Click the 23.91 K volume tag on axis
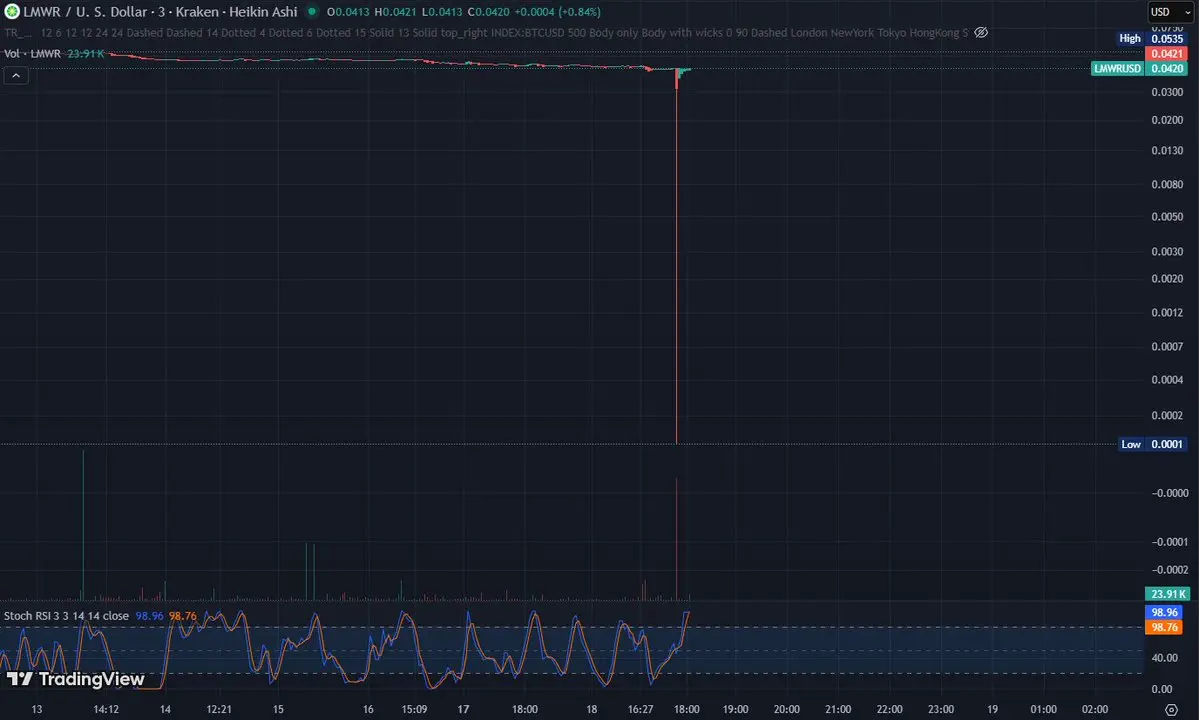The width and height of the screenshot is (1199, 720). pos(1167,594)
